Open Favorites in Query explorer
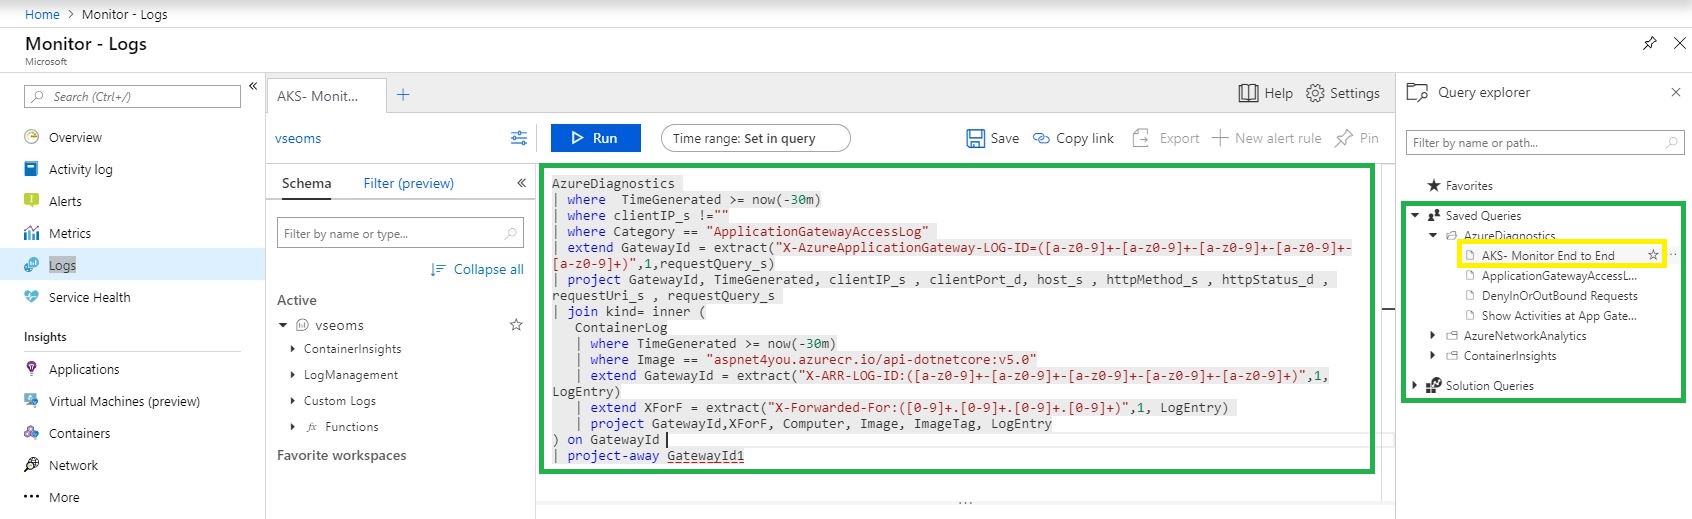1692x519 pixels. coord(1459,185)
